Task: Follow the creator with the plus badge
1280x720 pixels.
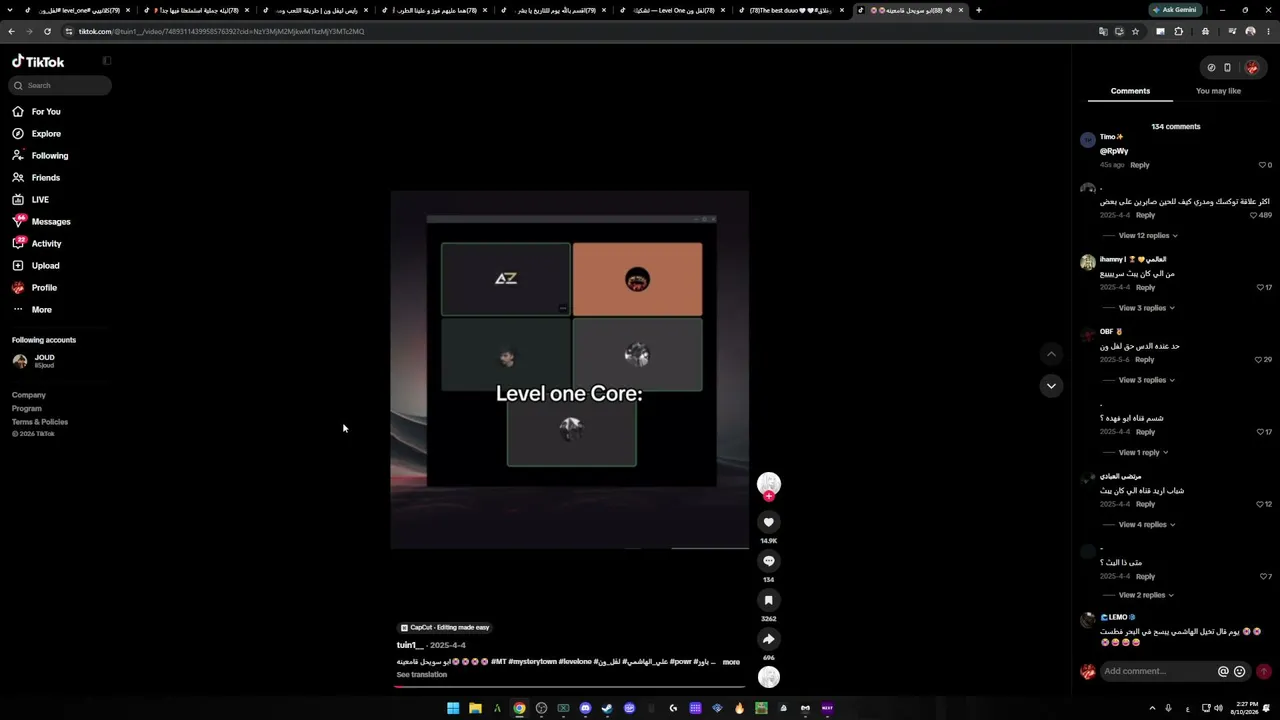Action: pos(768,496)
